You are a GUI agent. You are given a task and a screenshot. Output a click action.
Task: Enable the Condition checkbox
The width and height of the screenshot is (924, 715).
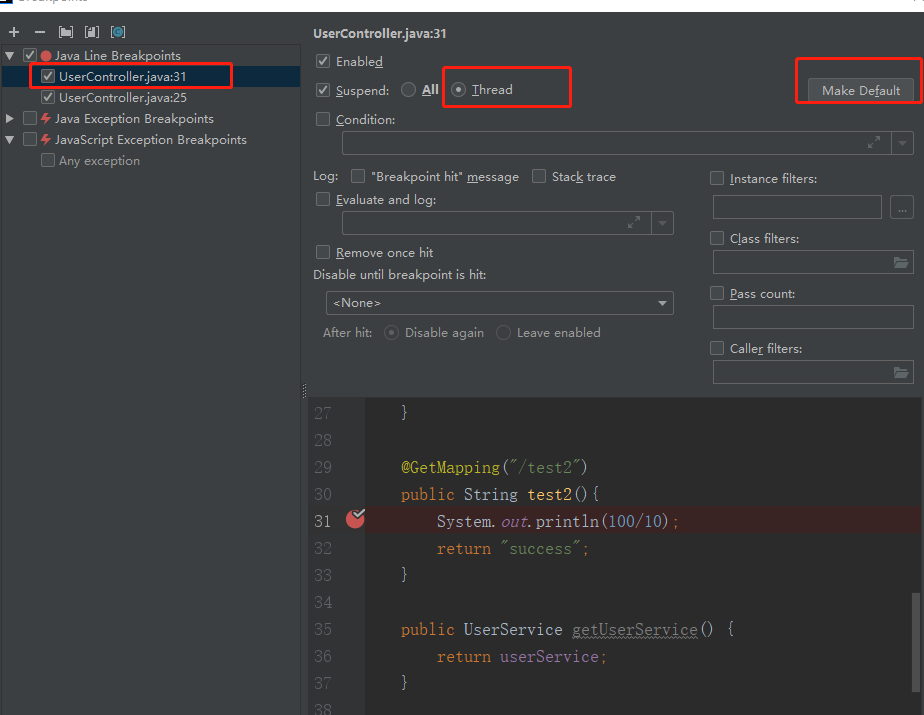coord(323,120)
